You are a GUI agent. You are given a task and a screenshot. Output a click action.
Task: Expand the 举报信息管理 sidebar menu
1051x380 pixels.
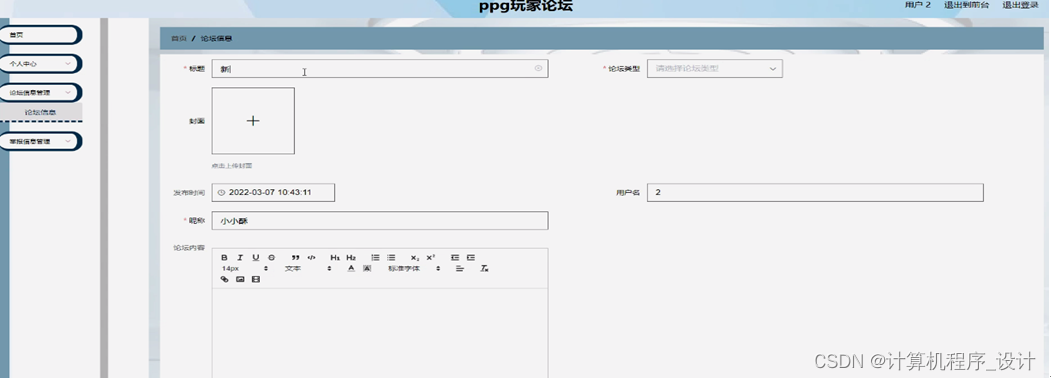40,141
